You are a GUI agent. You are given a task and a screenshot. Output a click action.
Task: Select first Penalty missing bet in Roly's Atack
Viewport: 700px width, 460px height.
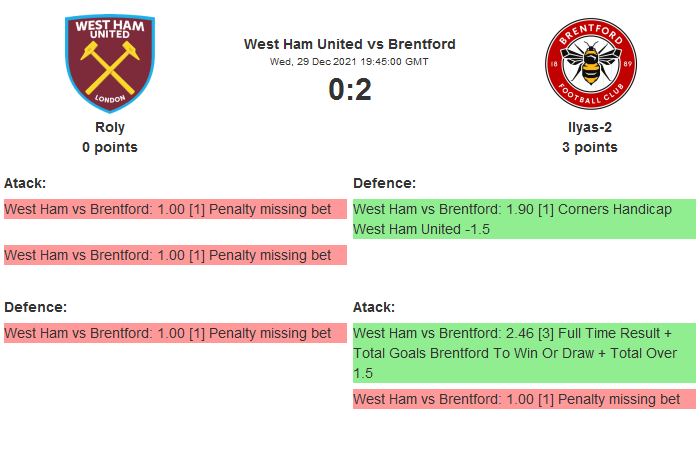175,209
